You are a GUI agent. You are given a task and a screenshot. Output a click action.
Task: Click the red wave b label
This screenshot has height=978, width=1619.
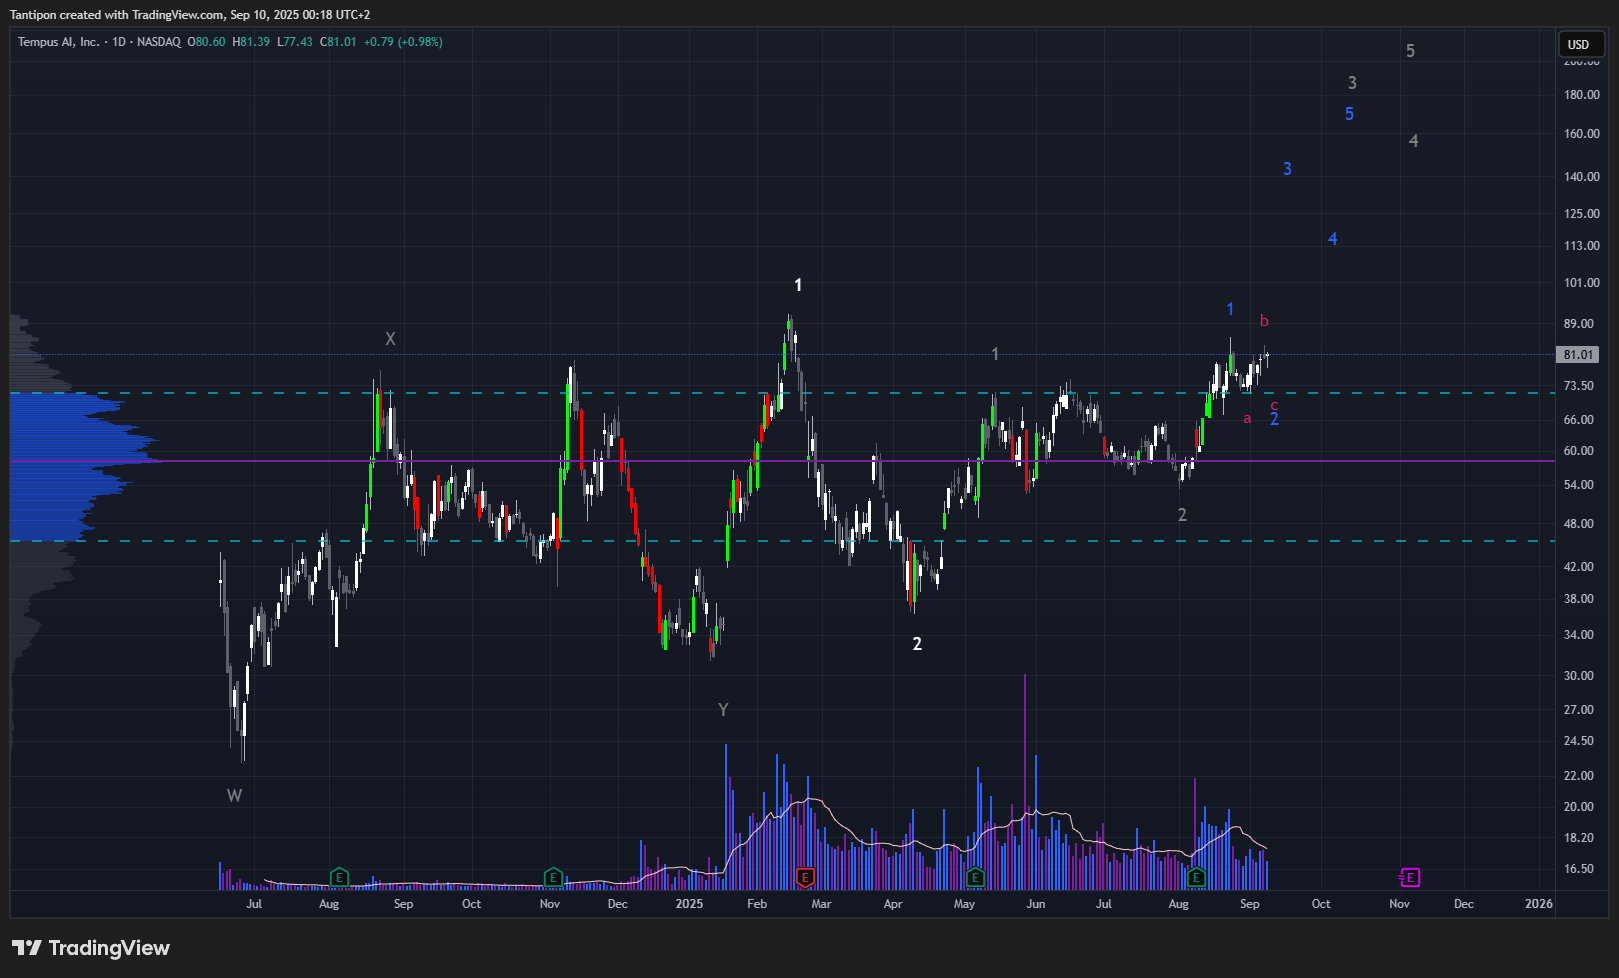coord(1264,321)
